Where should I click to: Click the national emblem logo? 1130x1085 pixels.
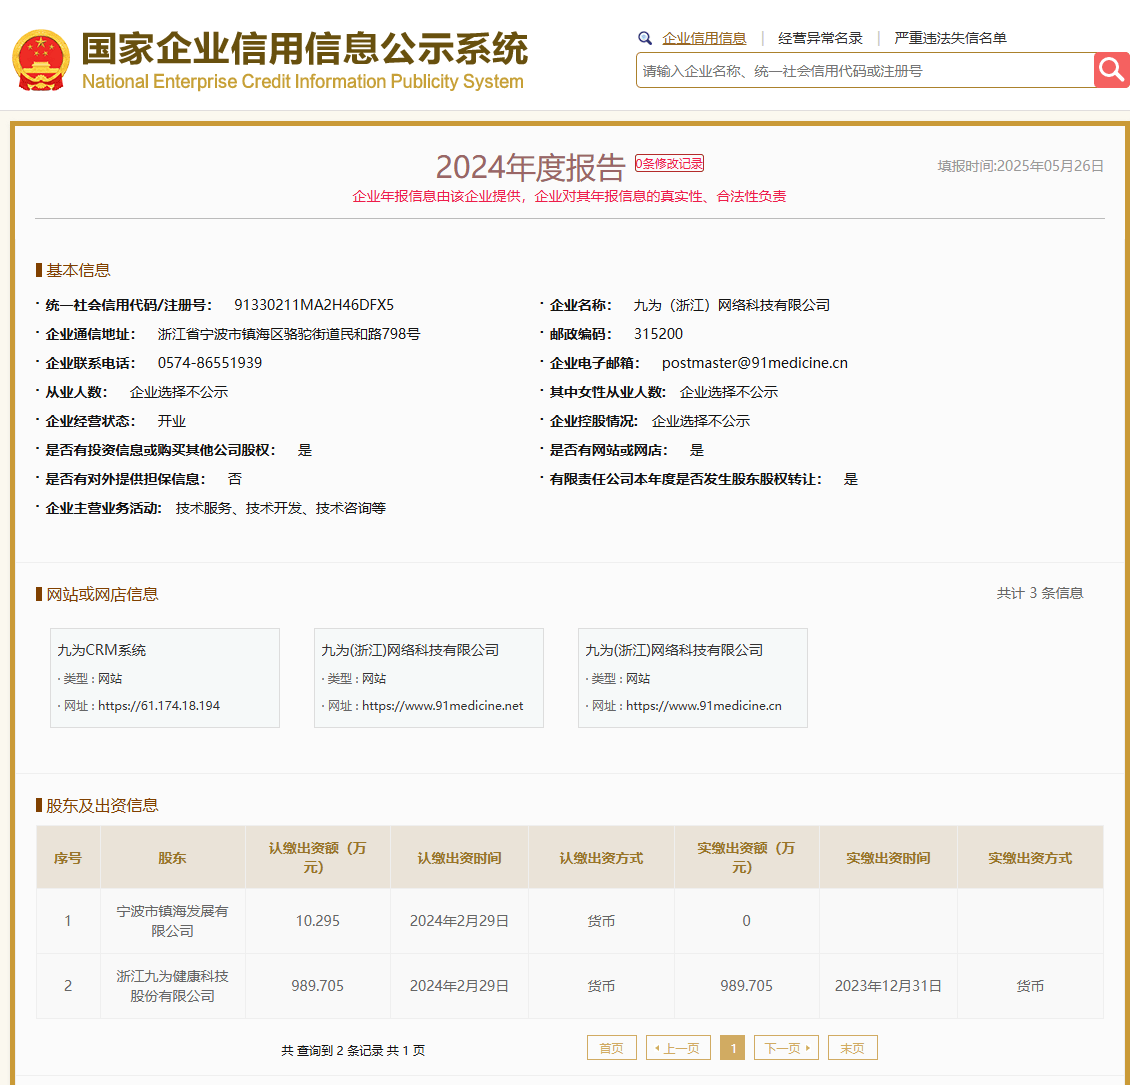tap(41, 59)
